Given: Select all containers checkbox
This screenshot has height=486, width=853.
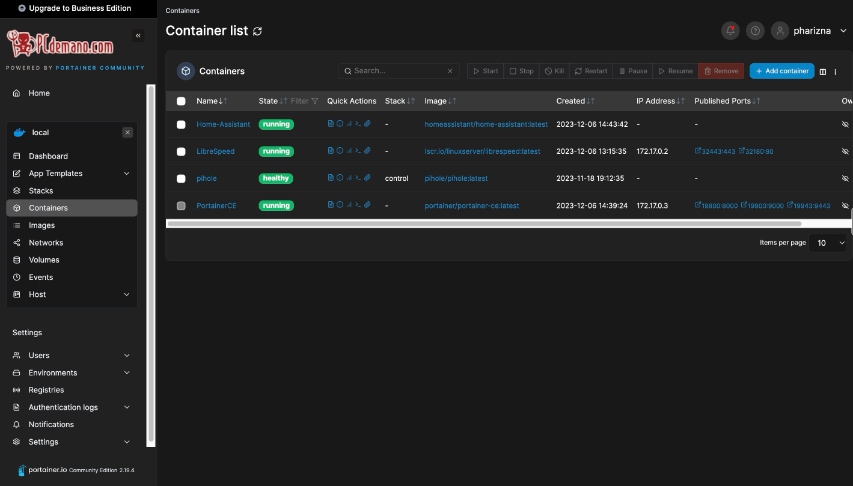Looking at the screenshot, I should click(181, 101).
